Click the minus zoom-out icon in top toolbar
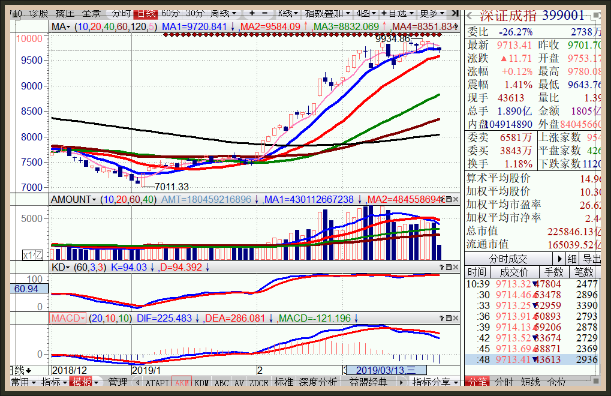The height and width of the screenshot is (396, 611). pyautogui.click(x=265, y=14)
